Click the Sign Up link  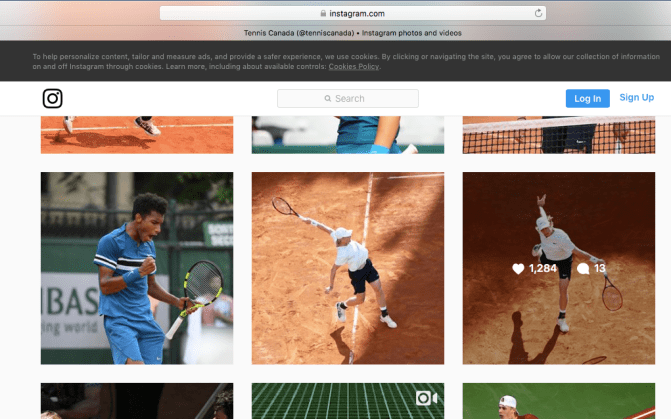coord(636,98)
